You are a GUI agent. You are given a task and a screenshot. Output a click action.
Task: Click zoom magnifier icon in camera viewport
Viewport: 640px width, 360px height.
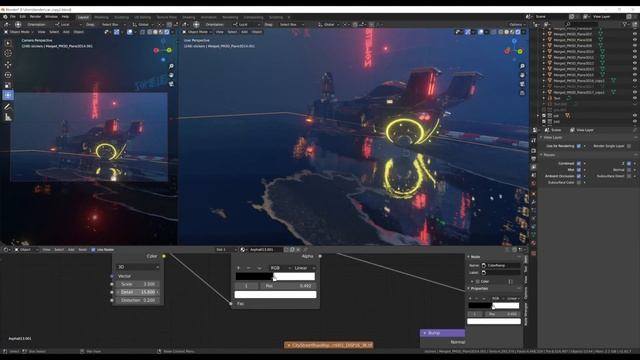[171, 66]
